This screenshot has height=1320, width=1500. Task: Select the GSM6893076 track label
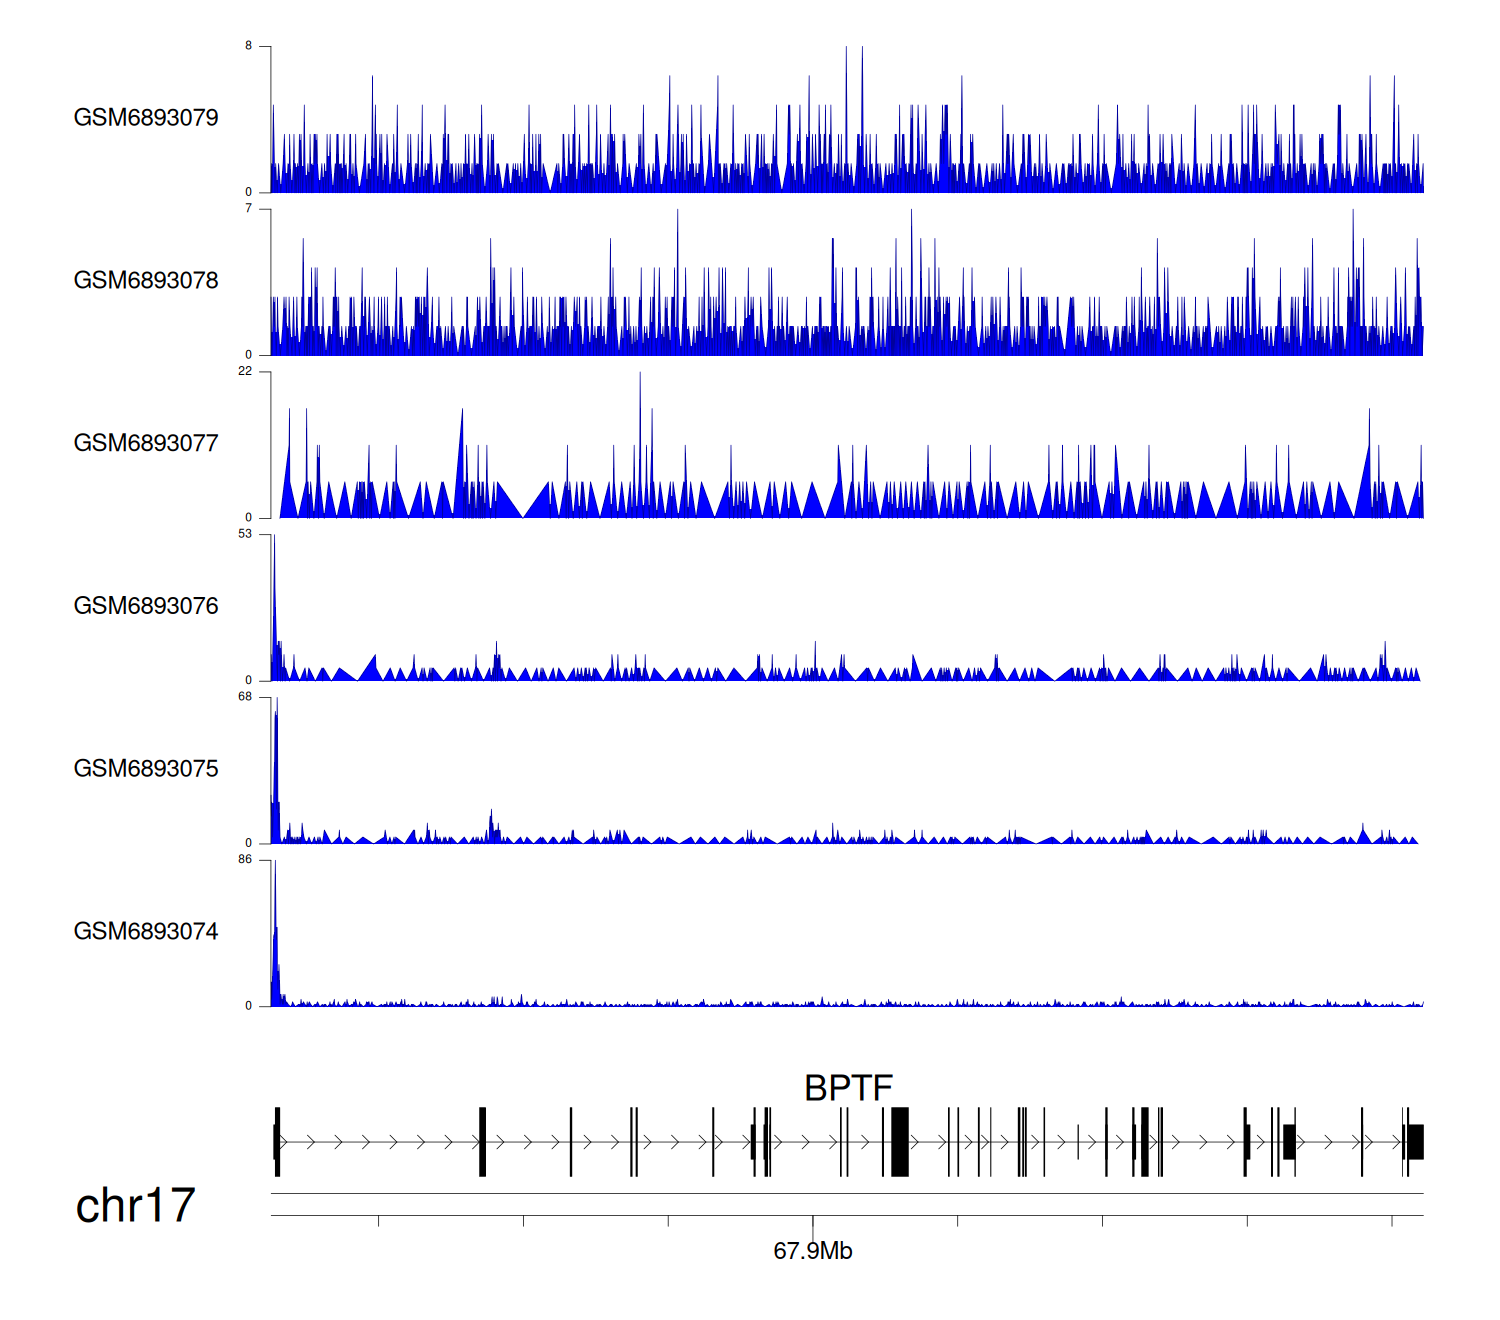(x=146, y=607)
